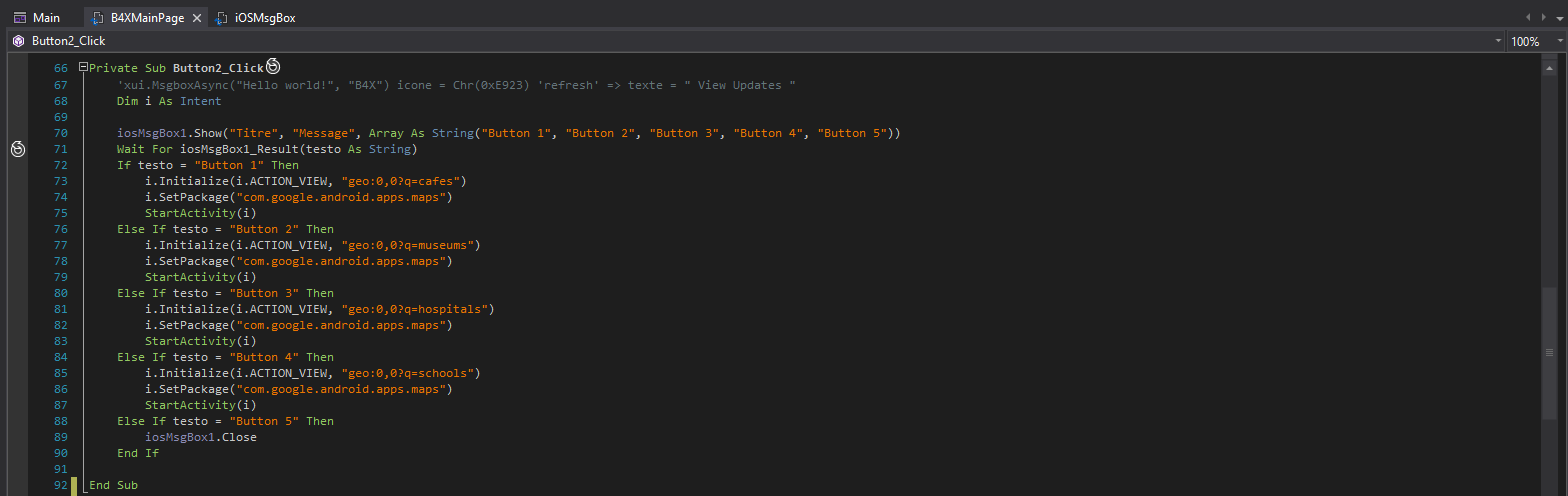Click the resumable sub icon after Button2_Click
Viewport: 1568px width, 496px height.
pyautogui.click(x=272, y=67)
